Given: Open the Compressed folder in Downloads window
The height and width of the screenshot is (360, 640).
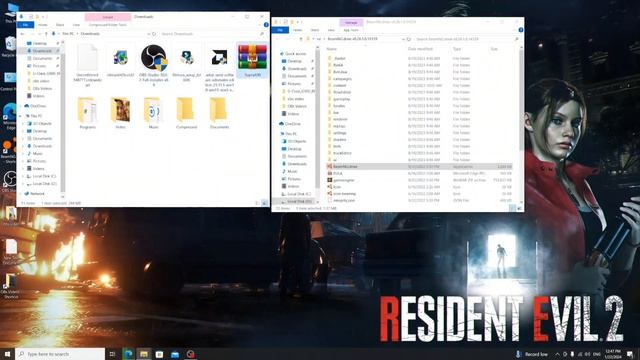Looking at the screenshot, I should tap(186, 113).
